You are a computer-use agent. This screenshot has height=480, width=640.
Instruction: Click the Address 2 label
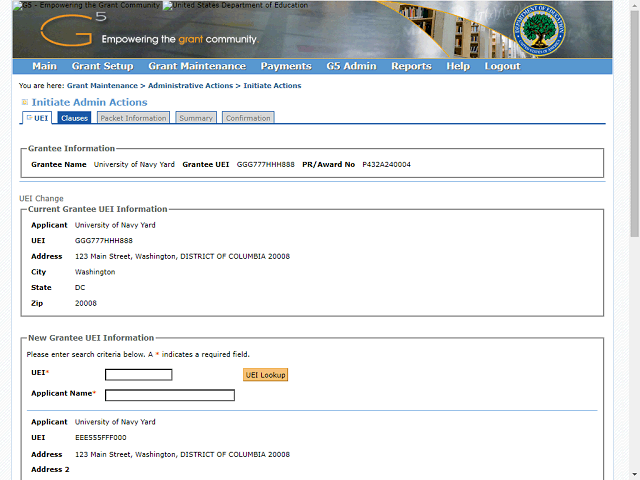(50, 469)
